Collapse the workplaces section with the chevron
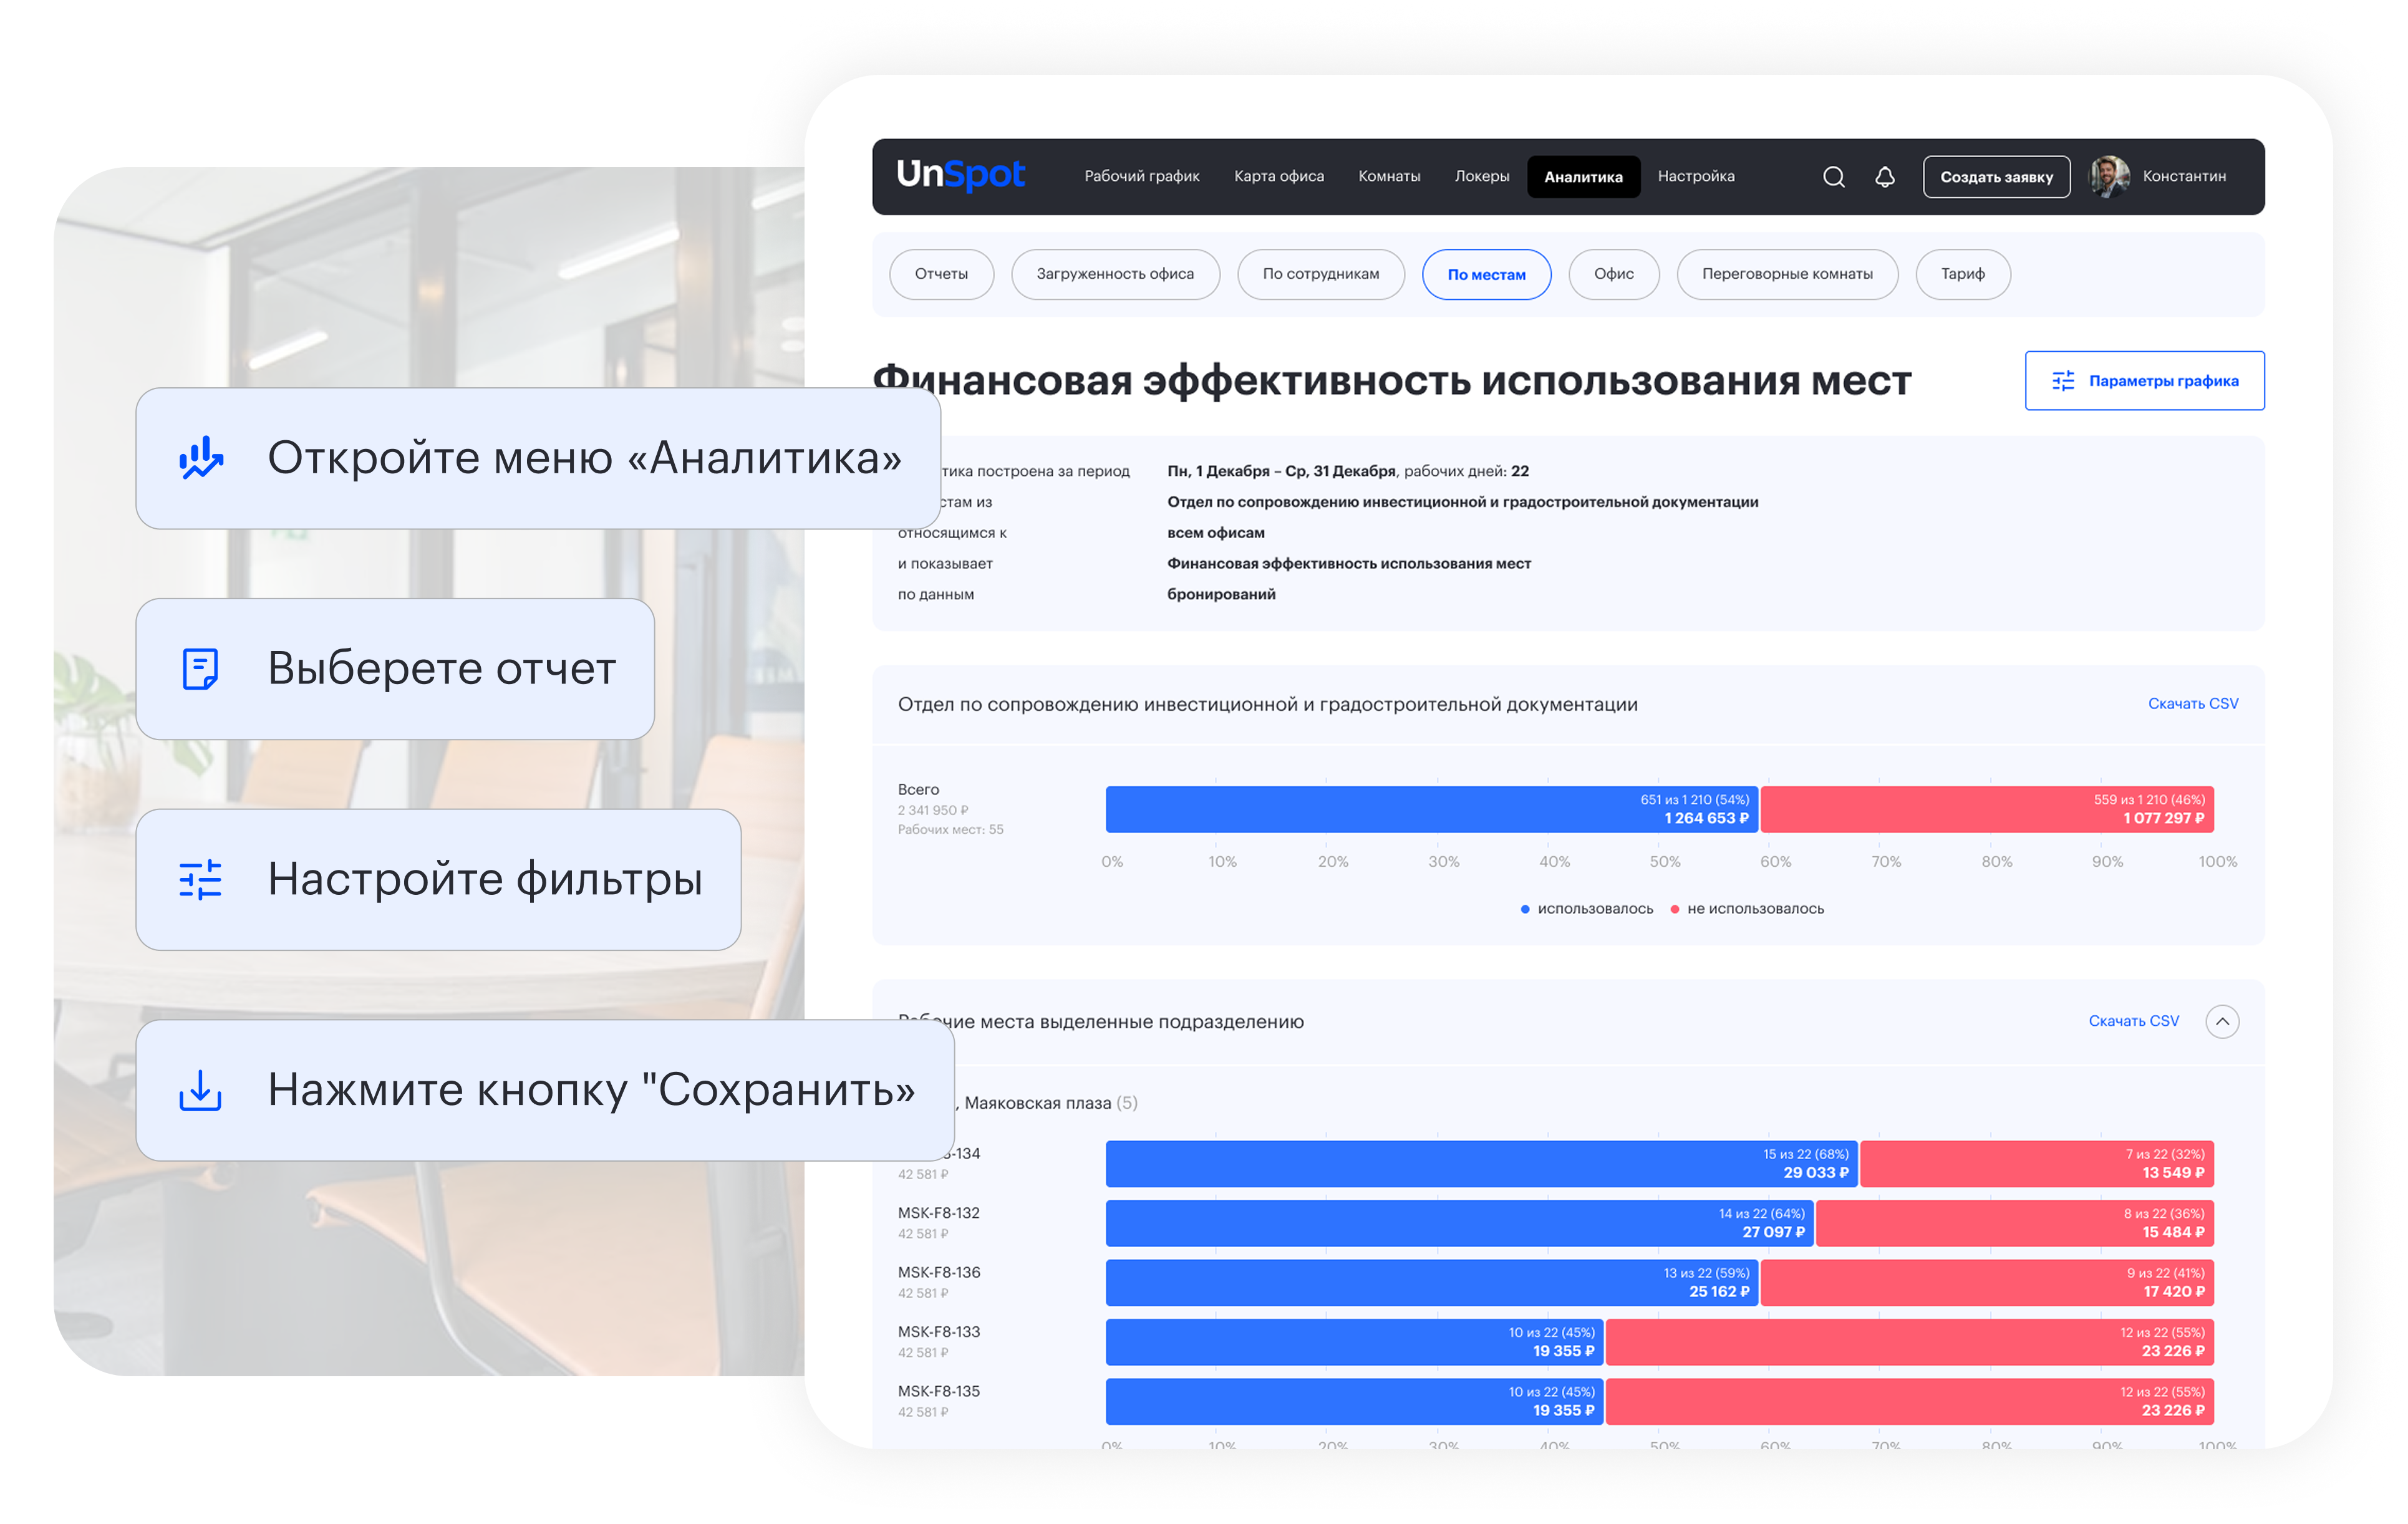The image size is (2408, 1524). point(2222,1021)
